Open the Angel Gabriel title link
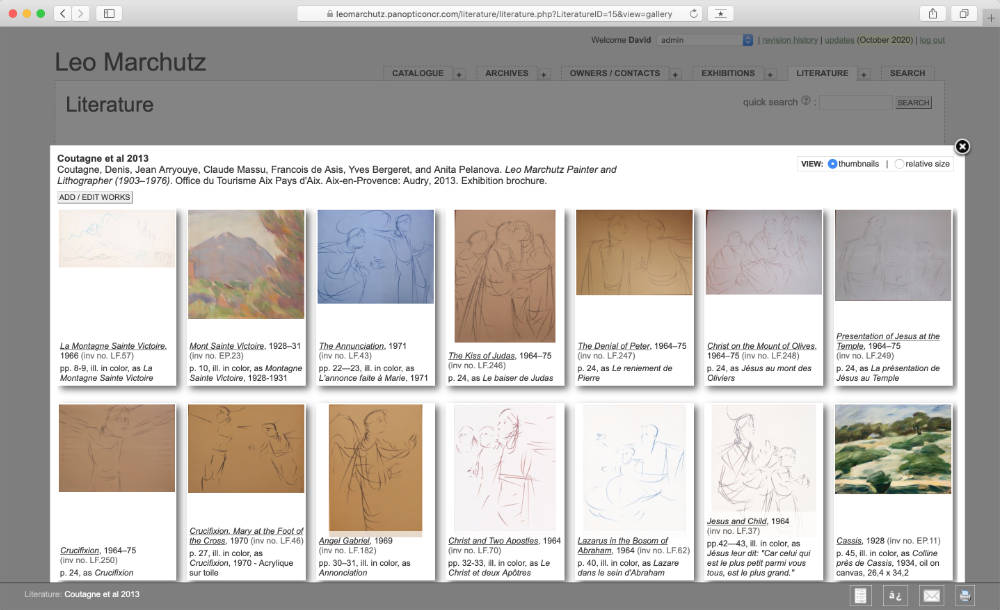 [x=344, y=540]
